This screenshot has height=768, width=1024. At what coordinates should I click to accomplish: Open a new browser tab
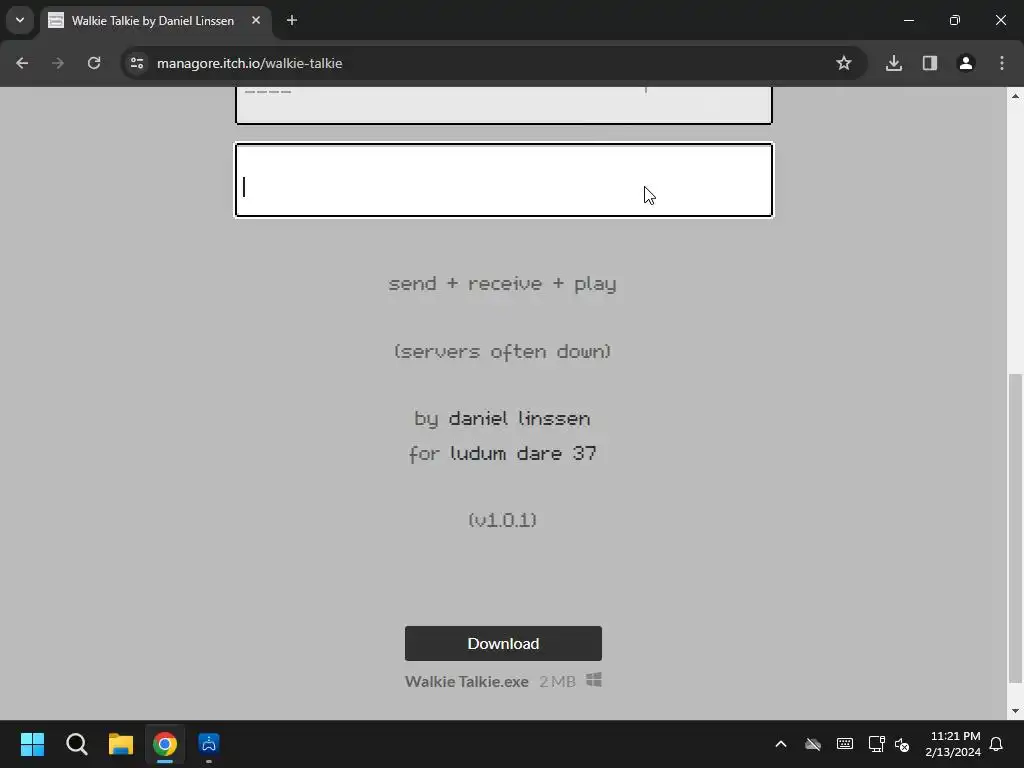292,20
